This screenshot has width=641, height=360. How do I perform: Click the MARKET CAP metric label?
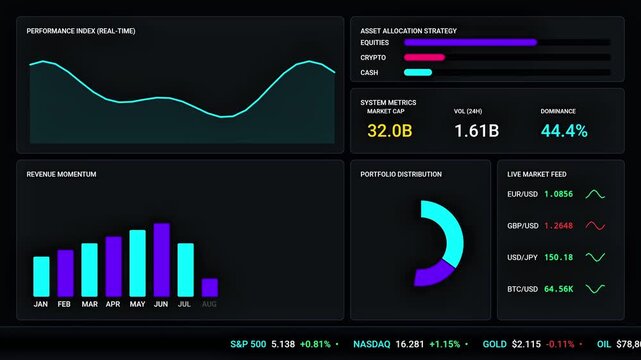(x=385, y=111)
